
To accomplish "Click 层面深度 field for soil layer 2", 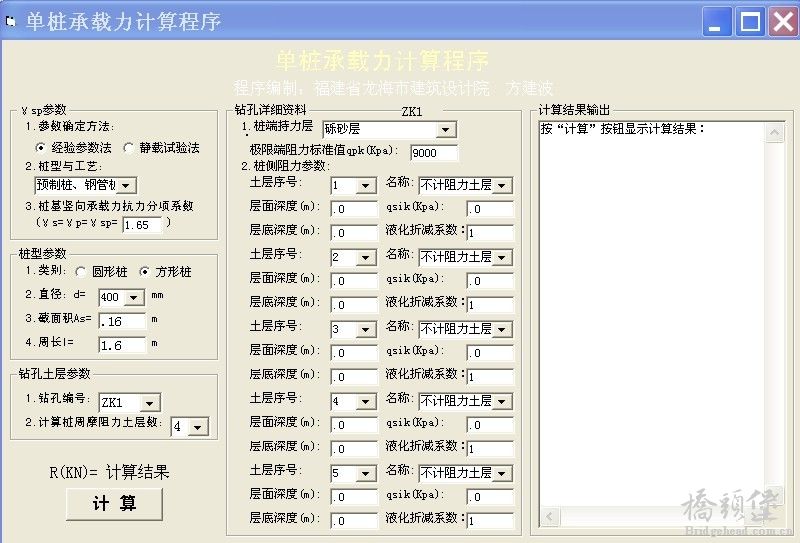I will [354, 281].
